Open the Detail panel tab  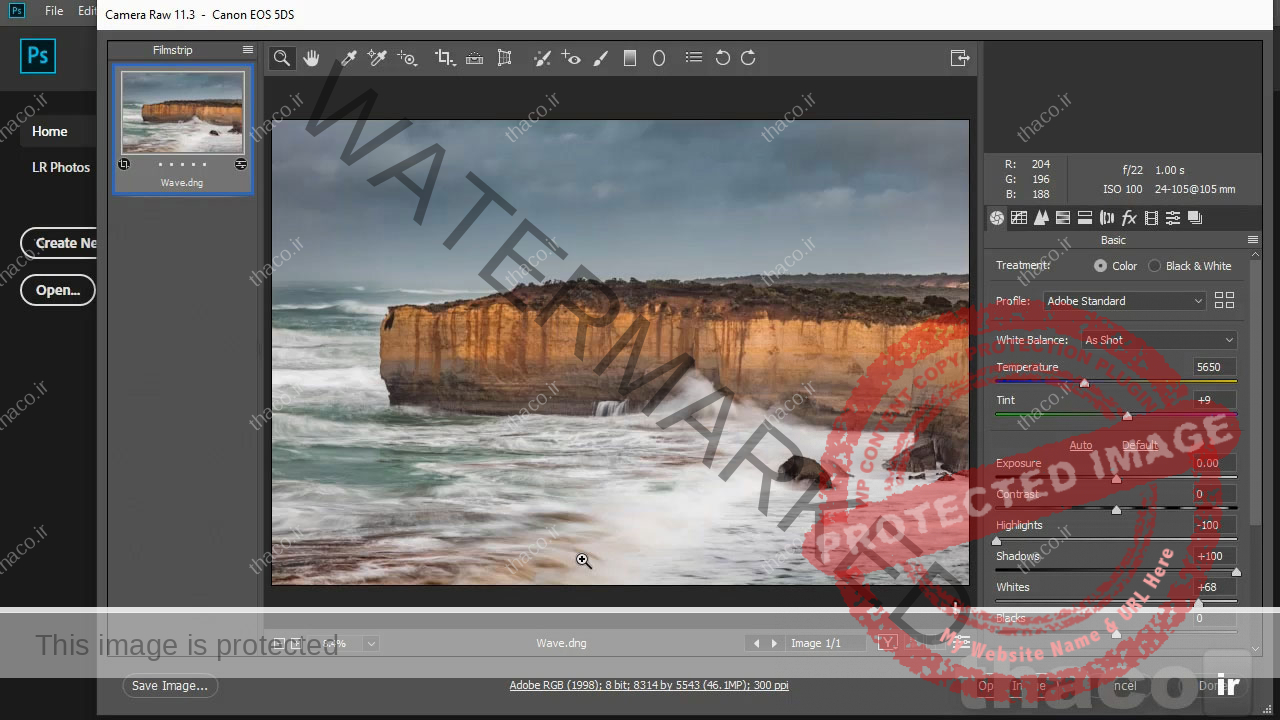(x=1041, y=218)
